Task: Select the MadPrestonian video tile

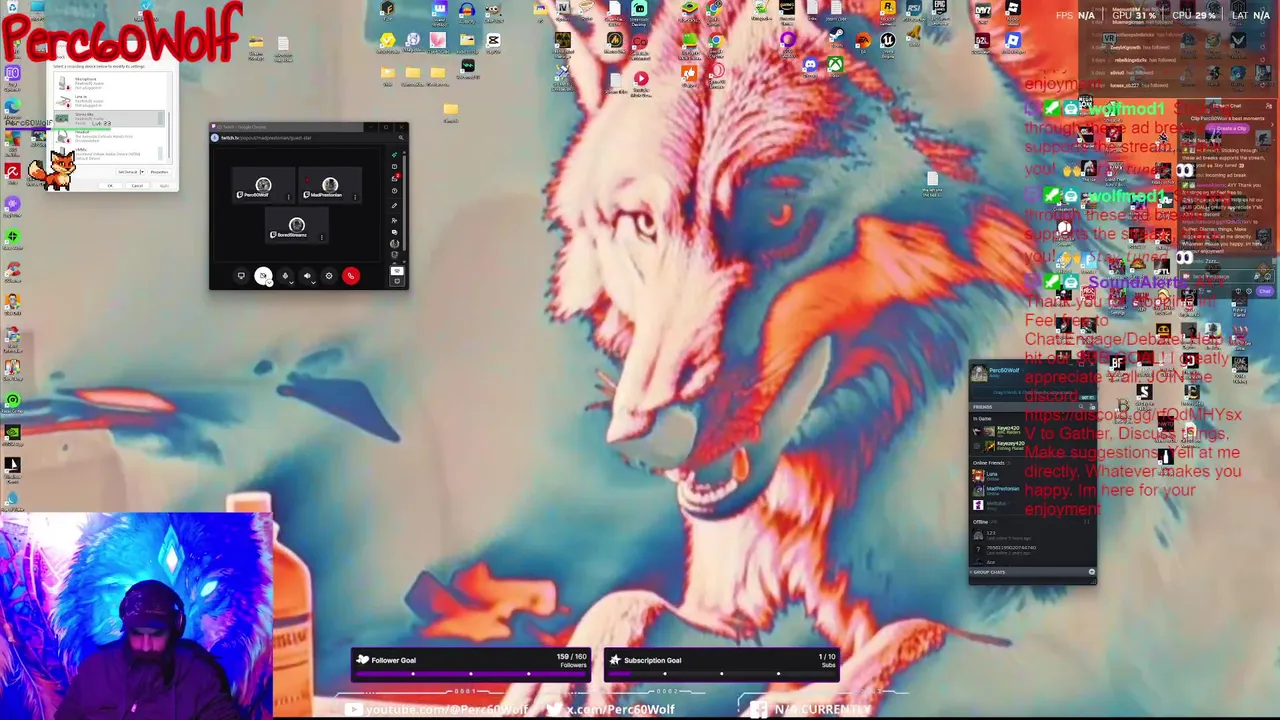Action: click(x=330, y=185)
